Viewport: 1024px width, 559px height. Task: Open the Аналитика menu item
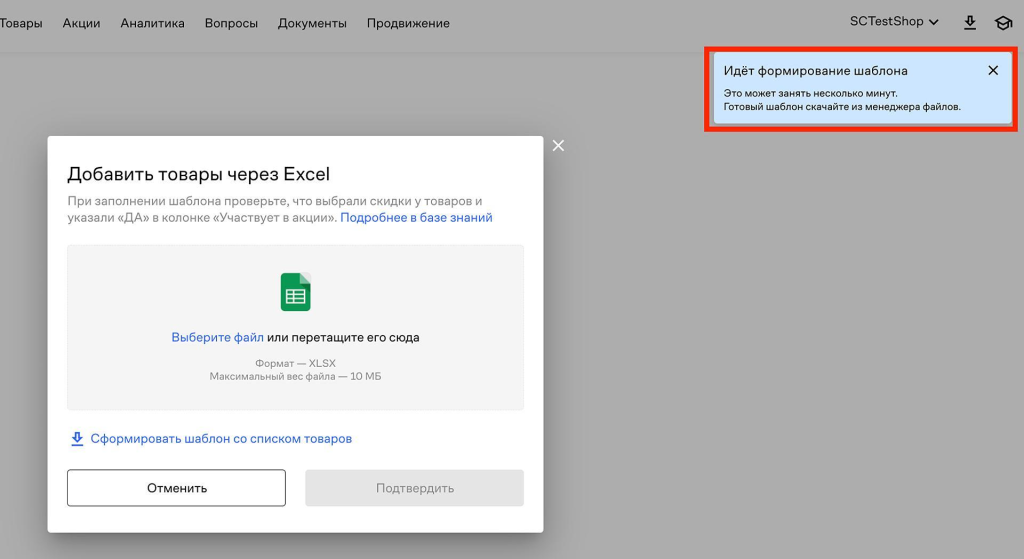152,23
